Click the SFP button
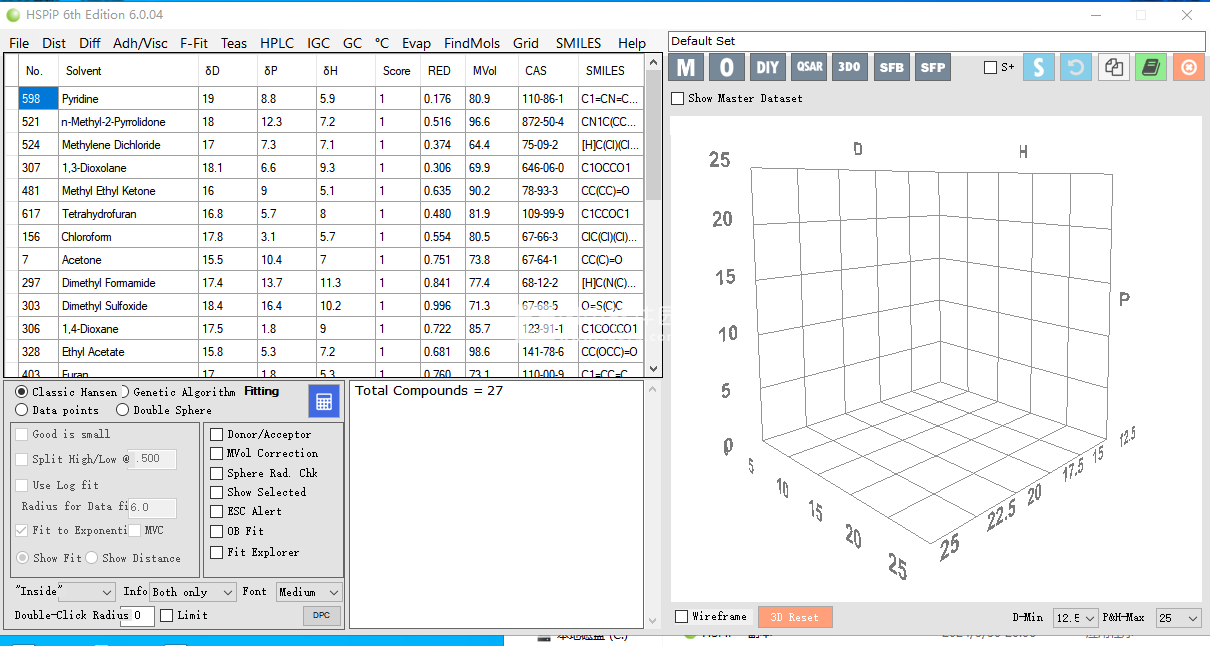The image size is (1210, 646). tap(932, 67)
